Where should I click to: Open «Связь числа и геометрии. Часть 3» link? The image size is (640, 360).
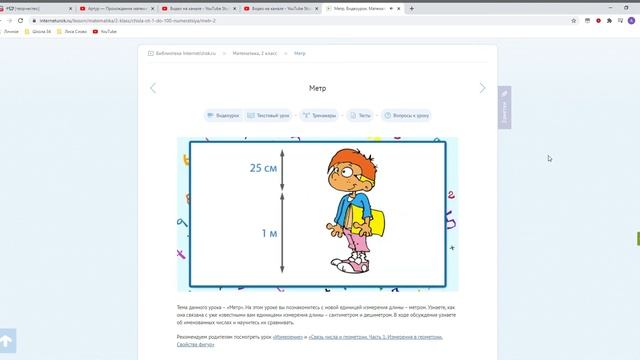coord(376,337)
